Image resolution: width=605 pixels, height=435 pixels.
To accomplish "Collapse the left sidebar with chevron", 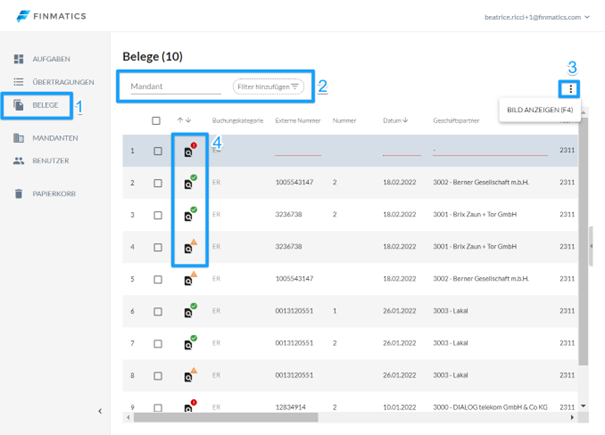I will pos(100,411).
